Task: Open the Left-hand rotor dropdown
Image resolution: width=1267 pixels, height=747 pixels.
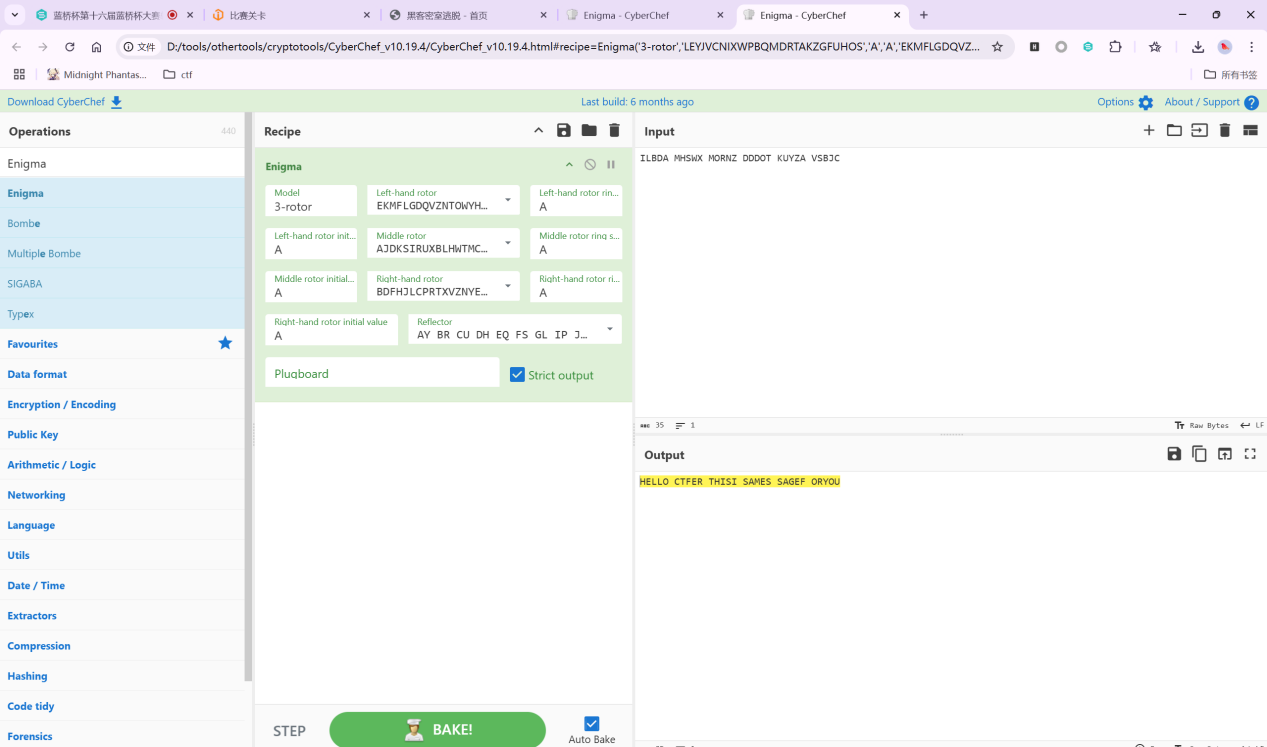Action: 508,200
